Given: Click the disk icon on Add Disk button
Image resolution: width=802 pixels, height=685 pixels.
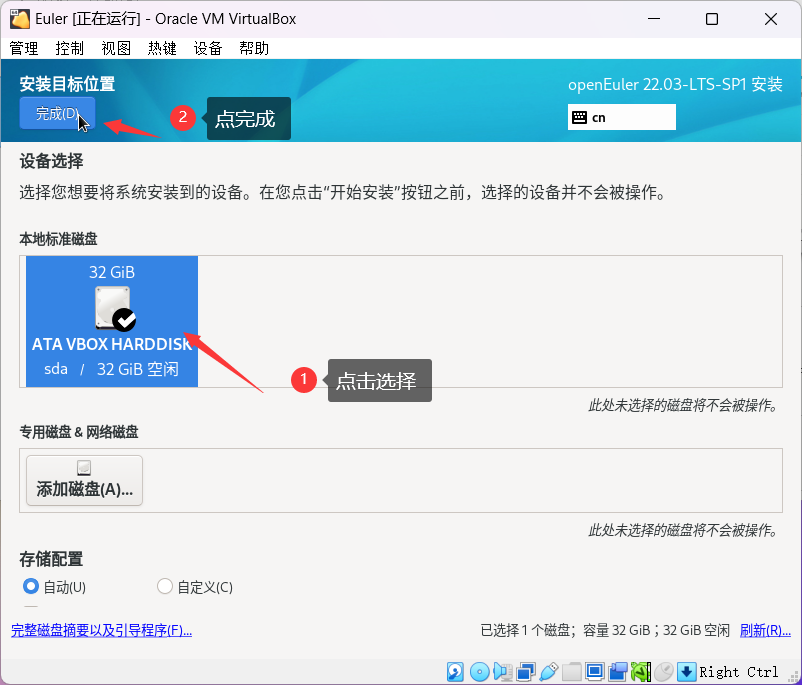Looking at the screenshot, I should coord(84,467).
